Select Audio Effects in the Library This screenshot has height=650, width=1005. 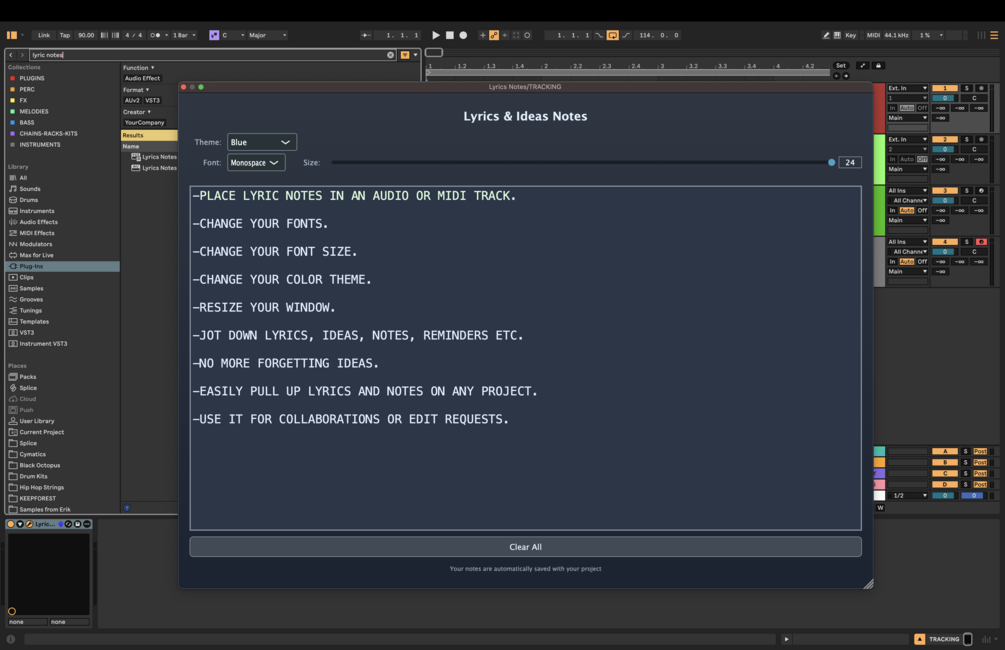coord(38,222)
